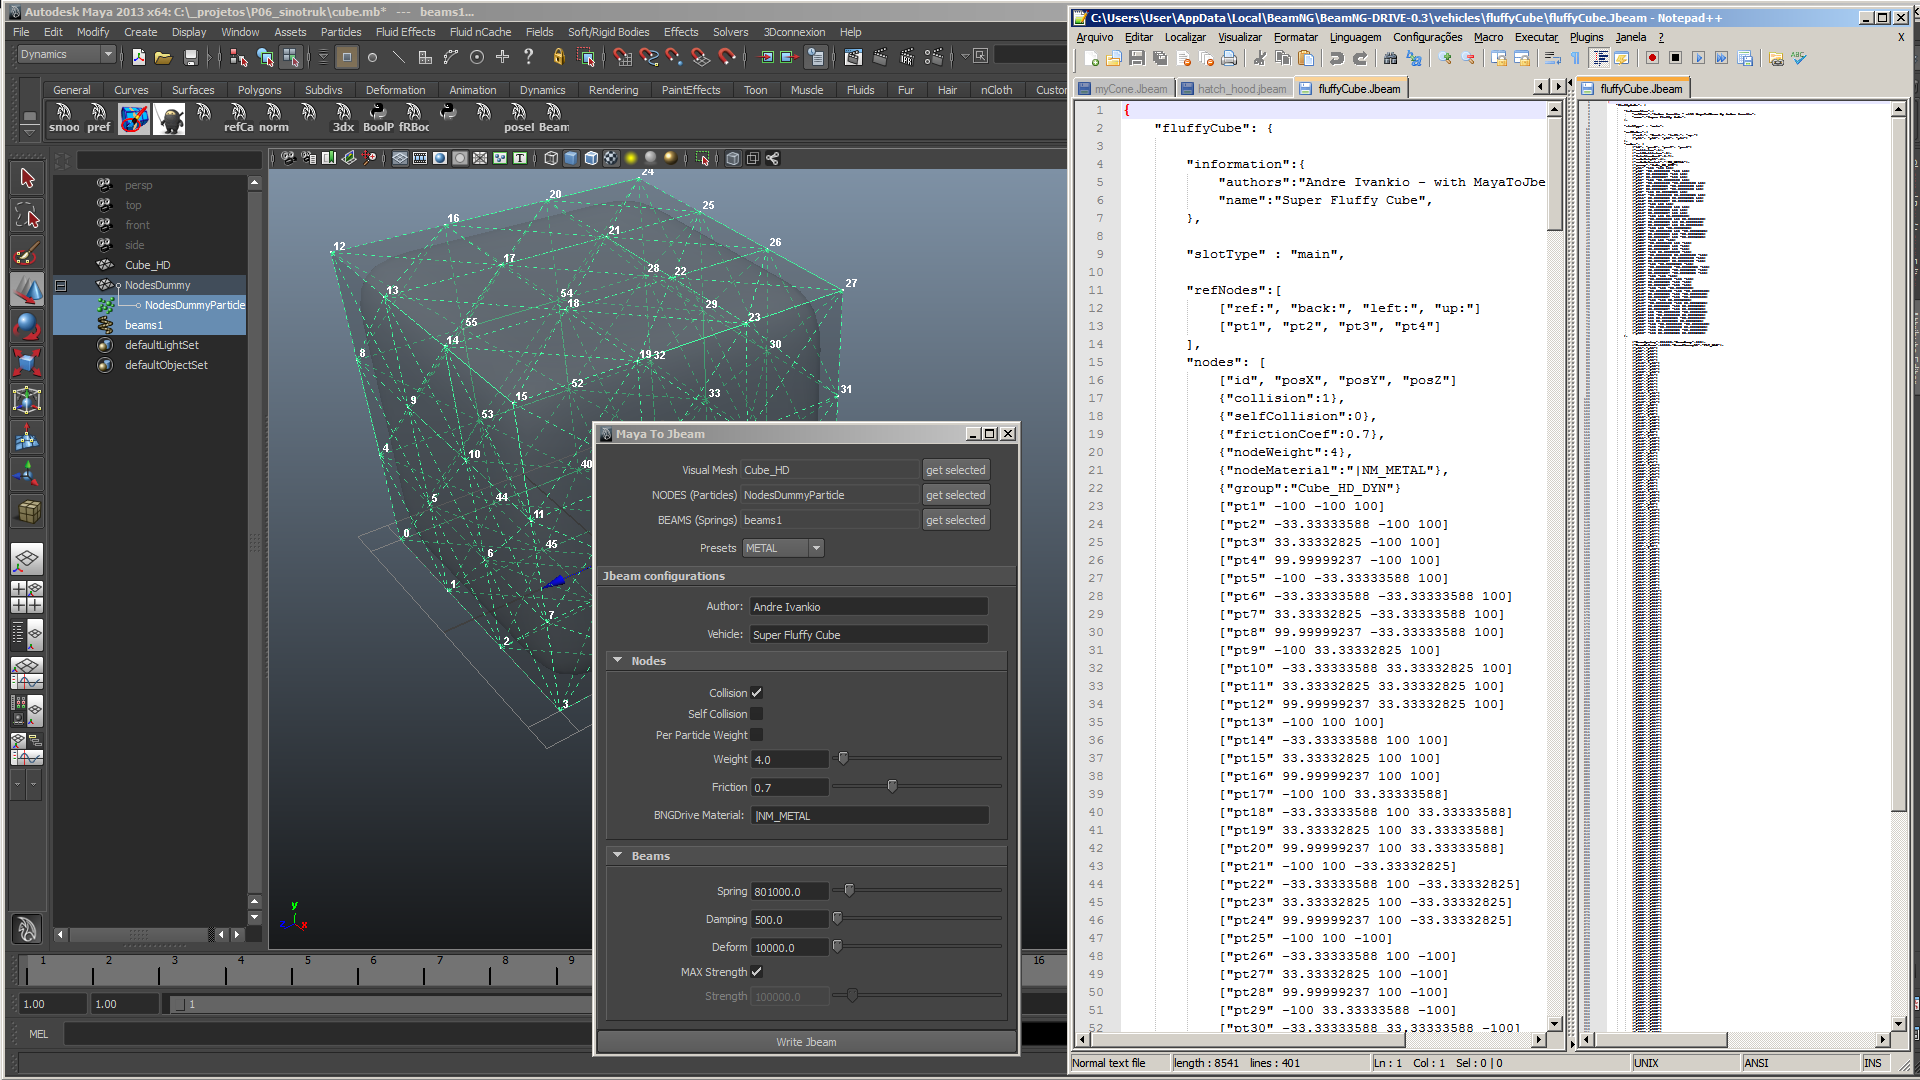Disable the Collision checkbox

click(x=757, y=693)
